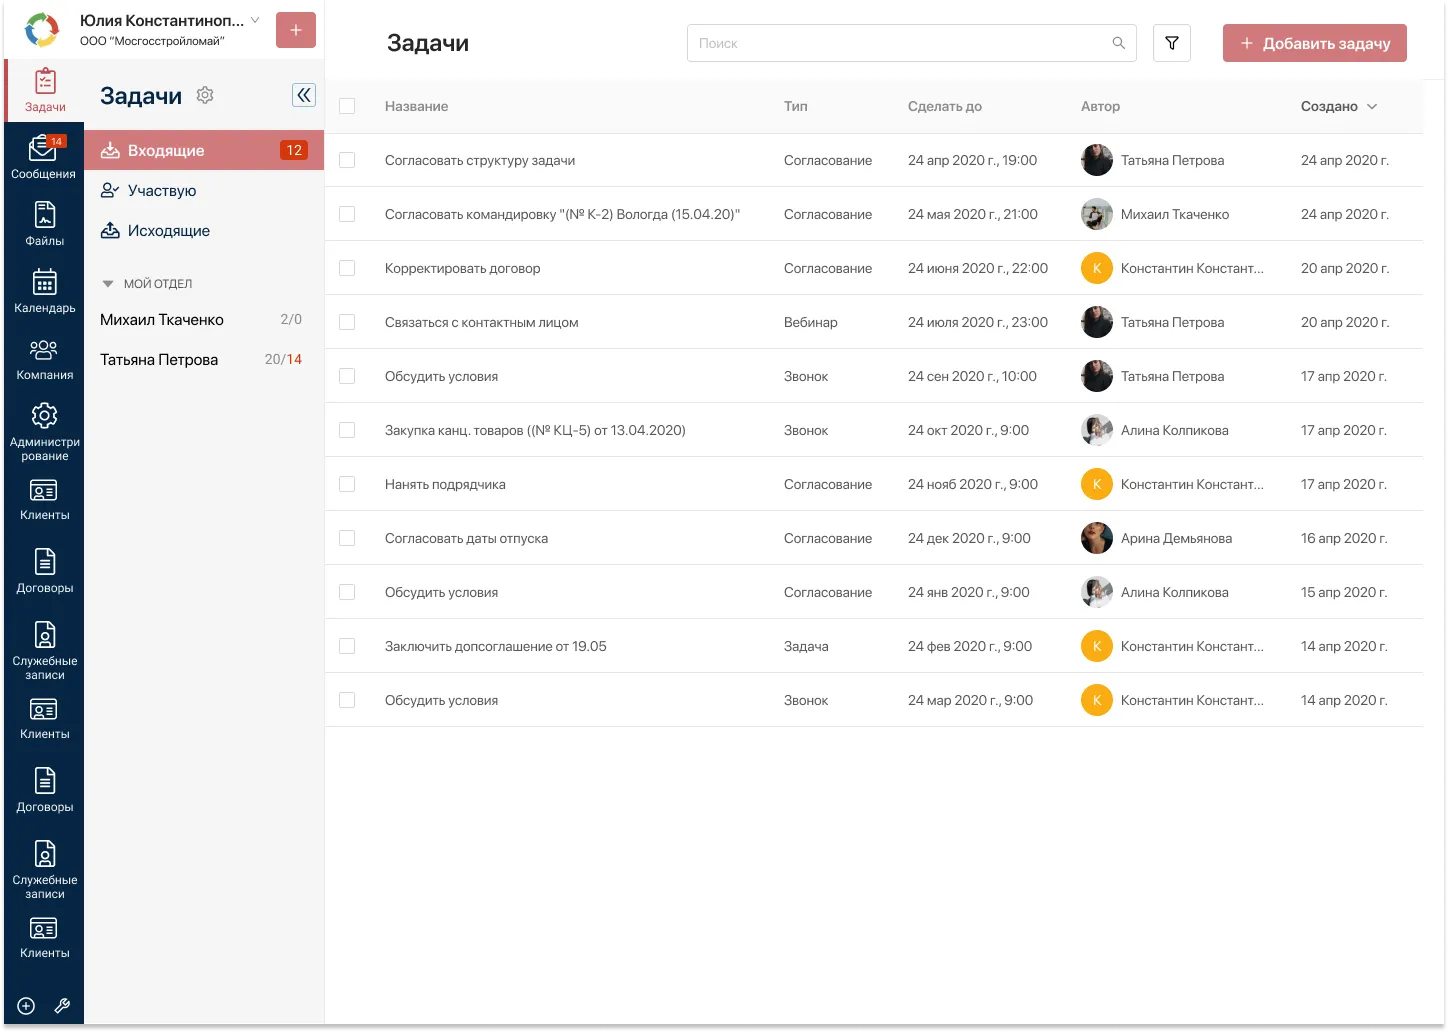Open the Файлы sidebar section
1448x1032 pixels.
tap(45, 223)
